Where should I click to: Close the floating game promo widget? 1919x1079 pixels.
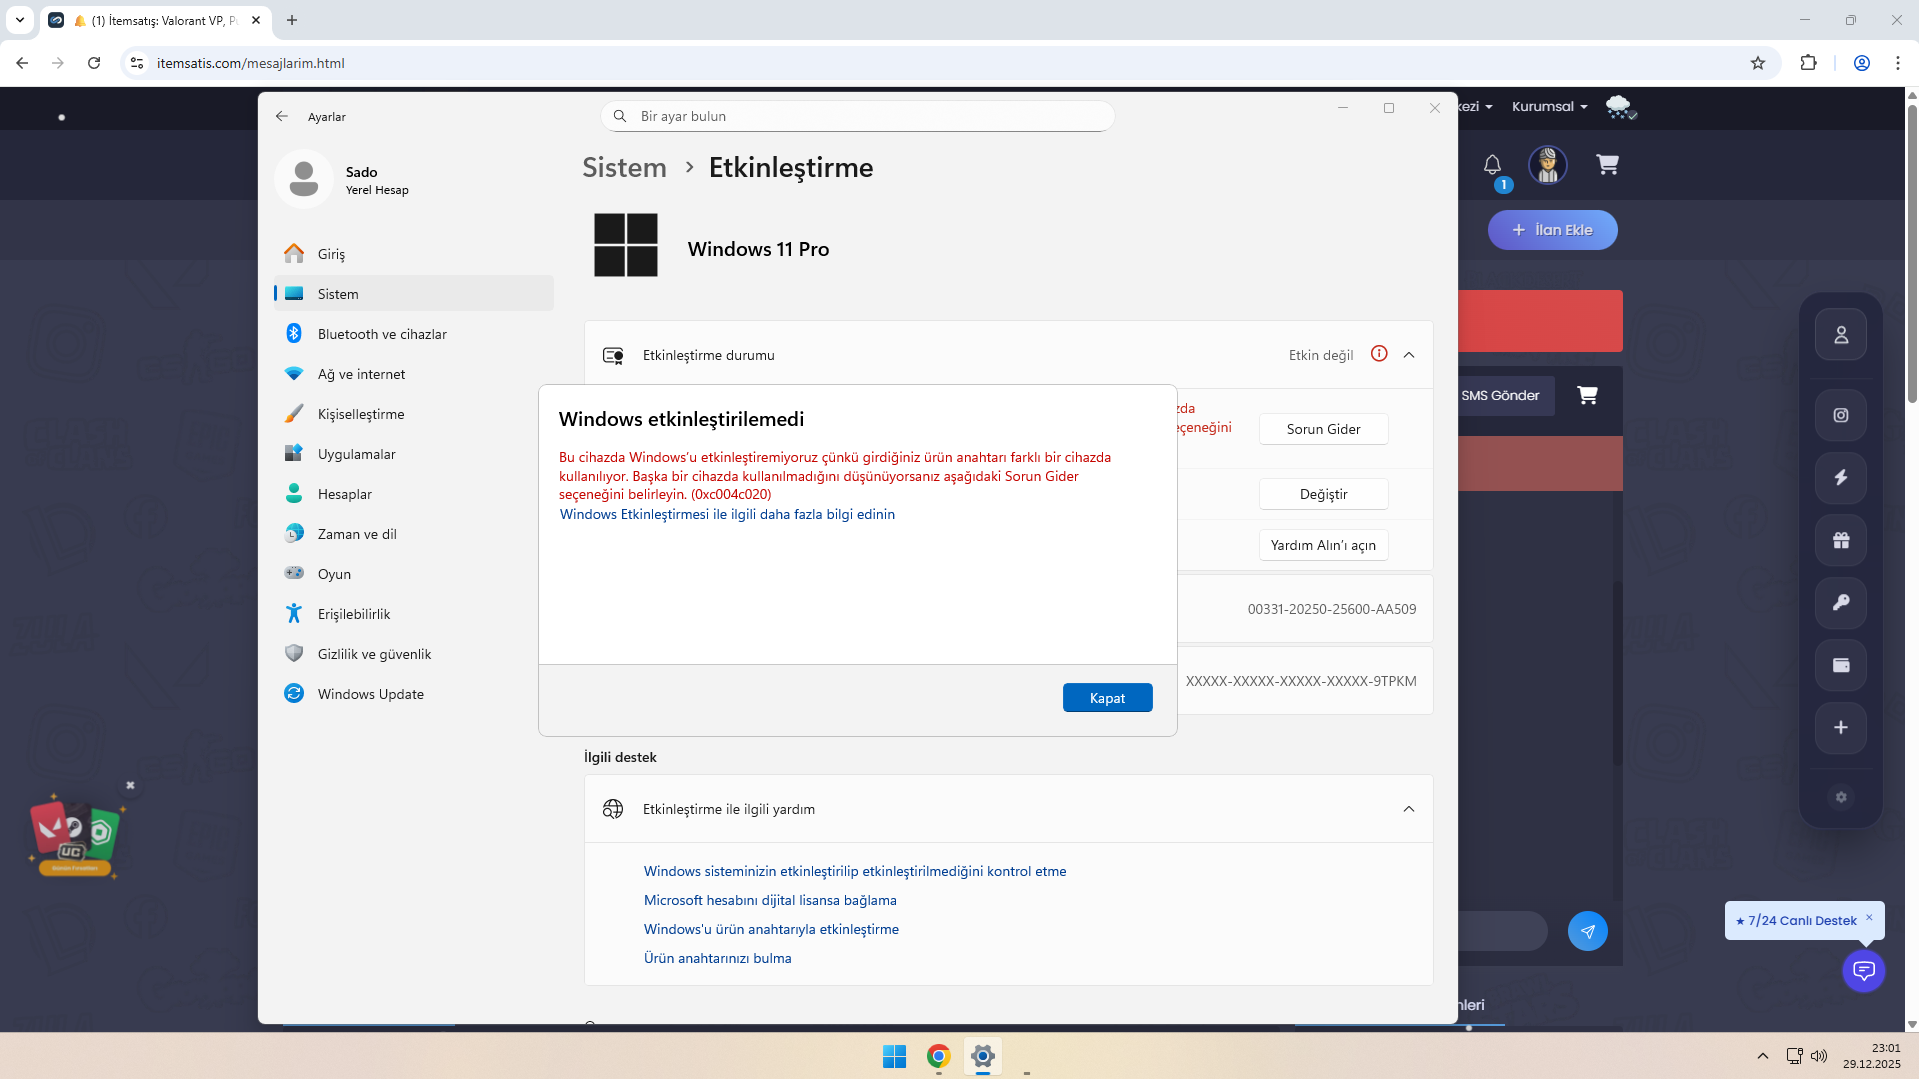[x=130, y=785]
